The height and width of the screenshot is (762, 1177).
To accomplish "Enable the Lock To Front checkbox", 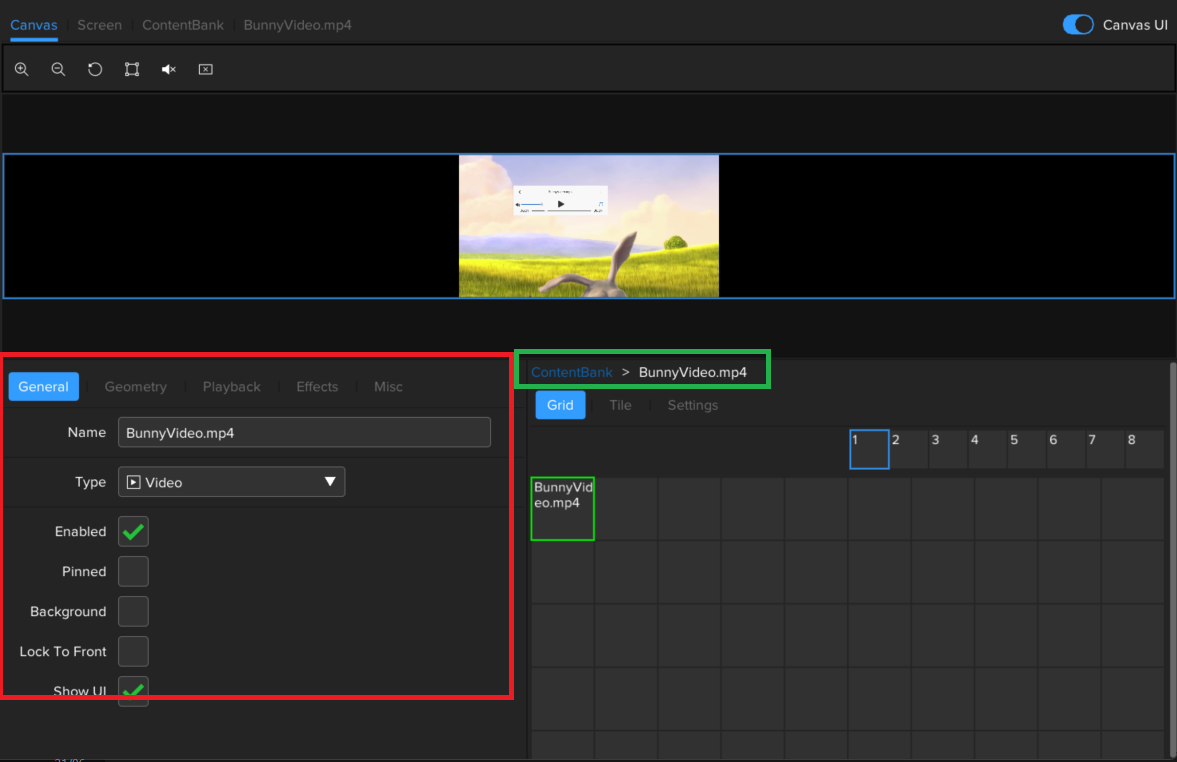I will pos(133,652).
